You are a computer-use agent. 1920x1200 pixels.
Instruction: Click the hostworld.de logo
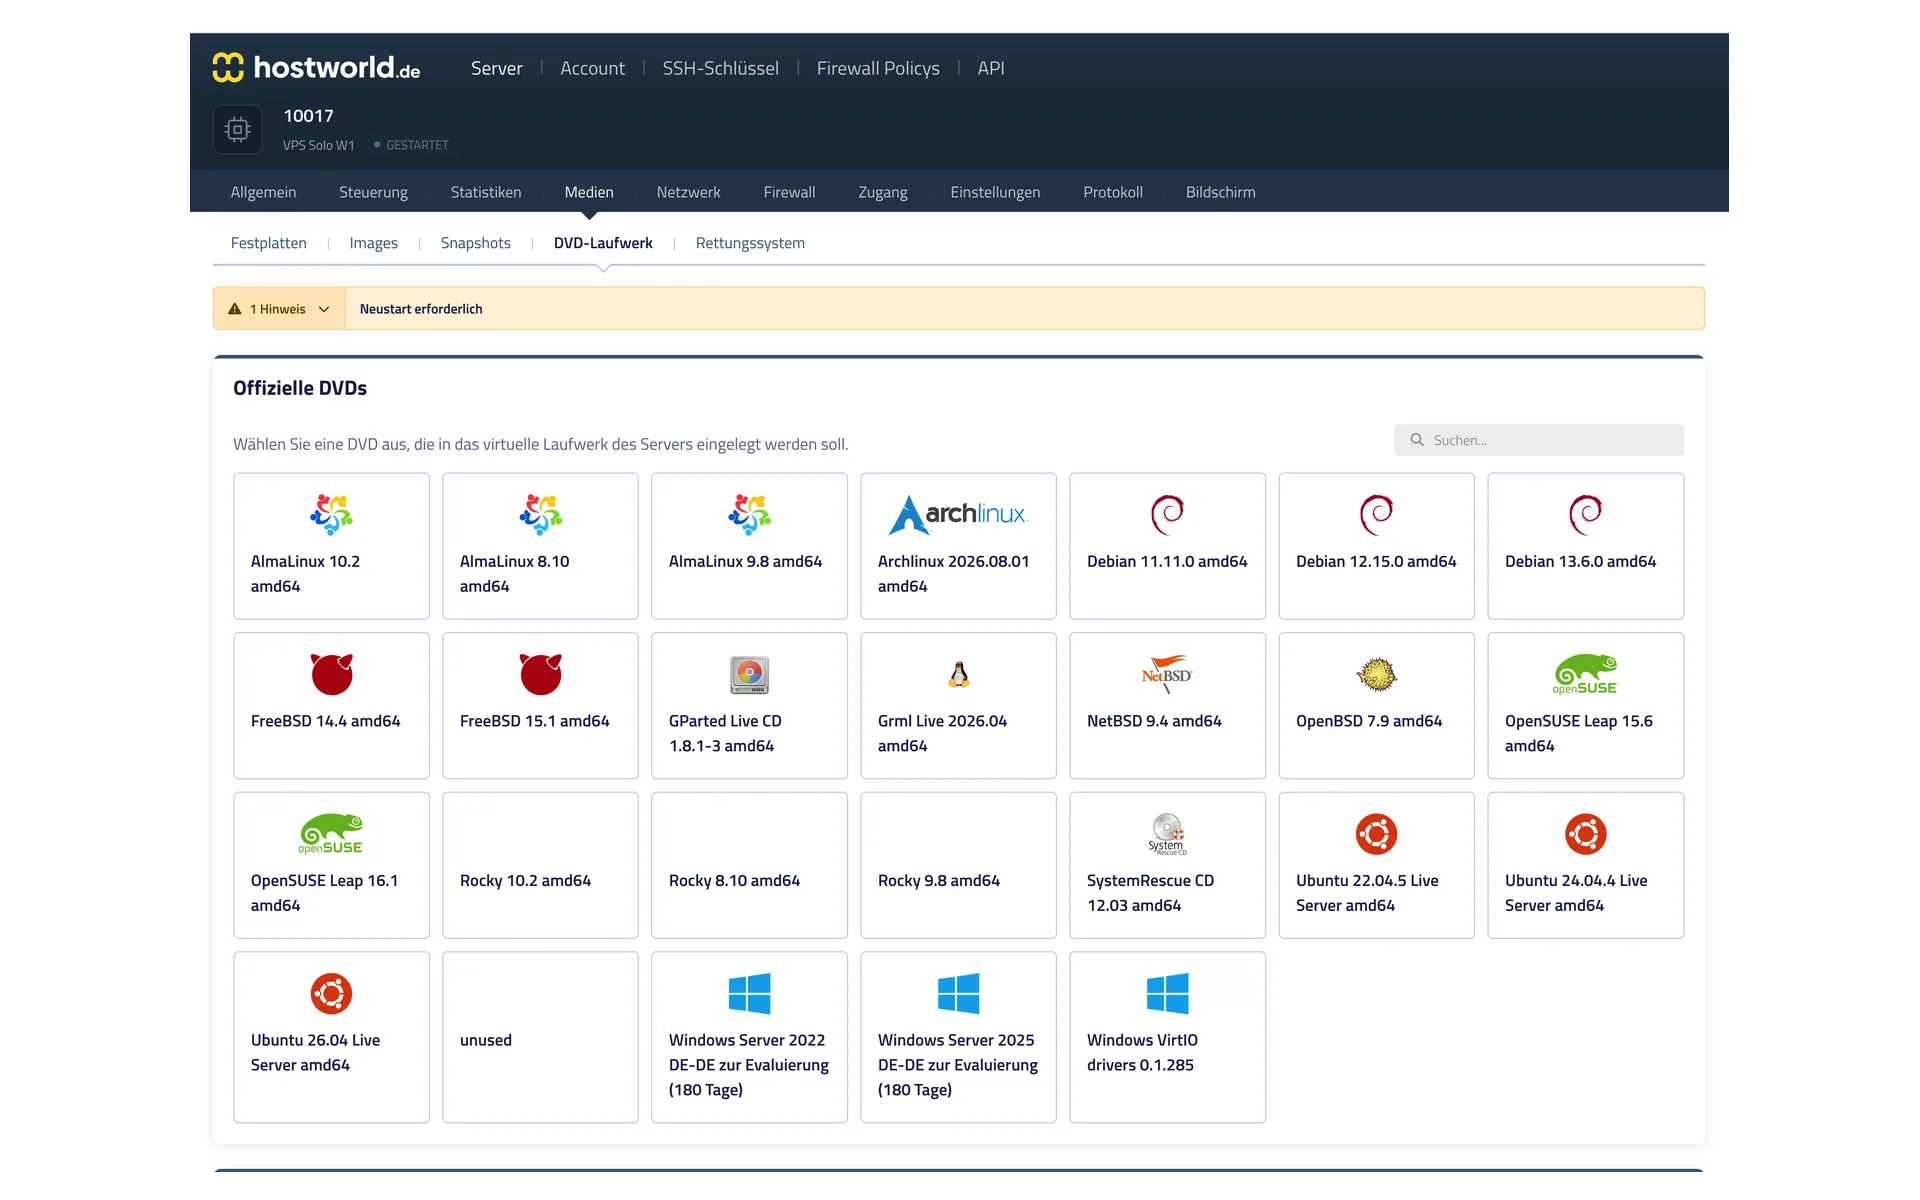click(316, 67)
